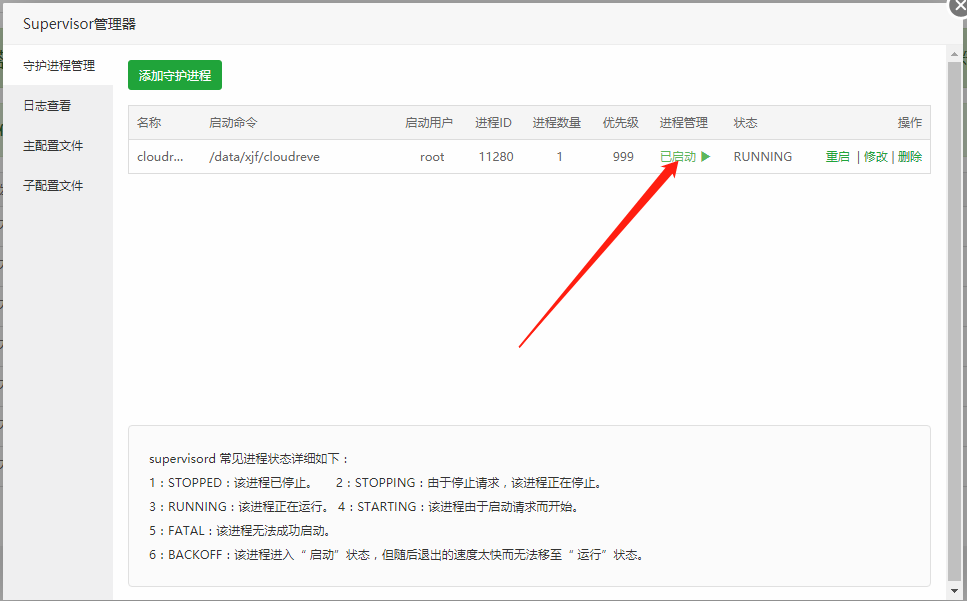Click the supervisord 常见进程状态详细如下 heading line

point(250,459)
